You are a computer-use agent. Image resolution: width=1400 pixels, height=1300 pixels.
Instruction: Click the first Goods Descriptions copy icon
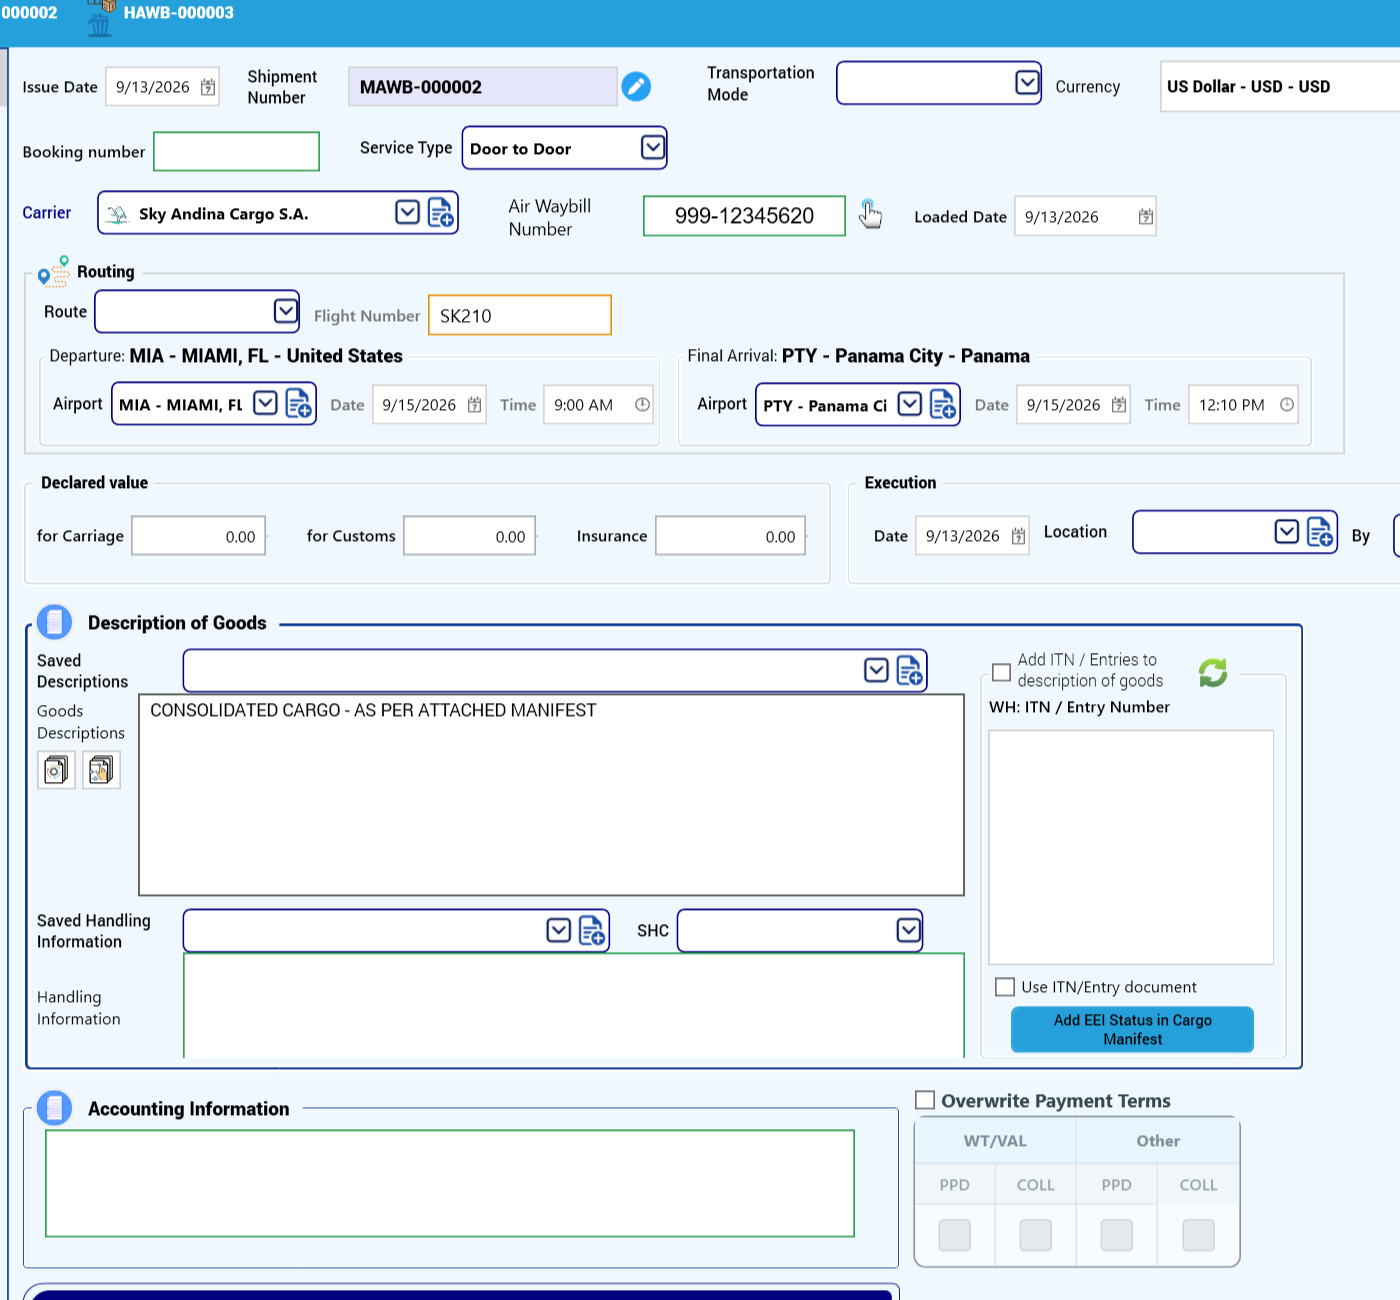pyautogui.click(x=56, y=770)
